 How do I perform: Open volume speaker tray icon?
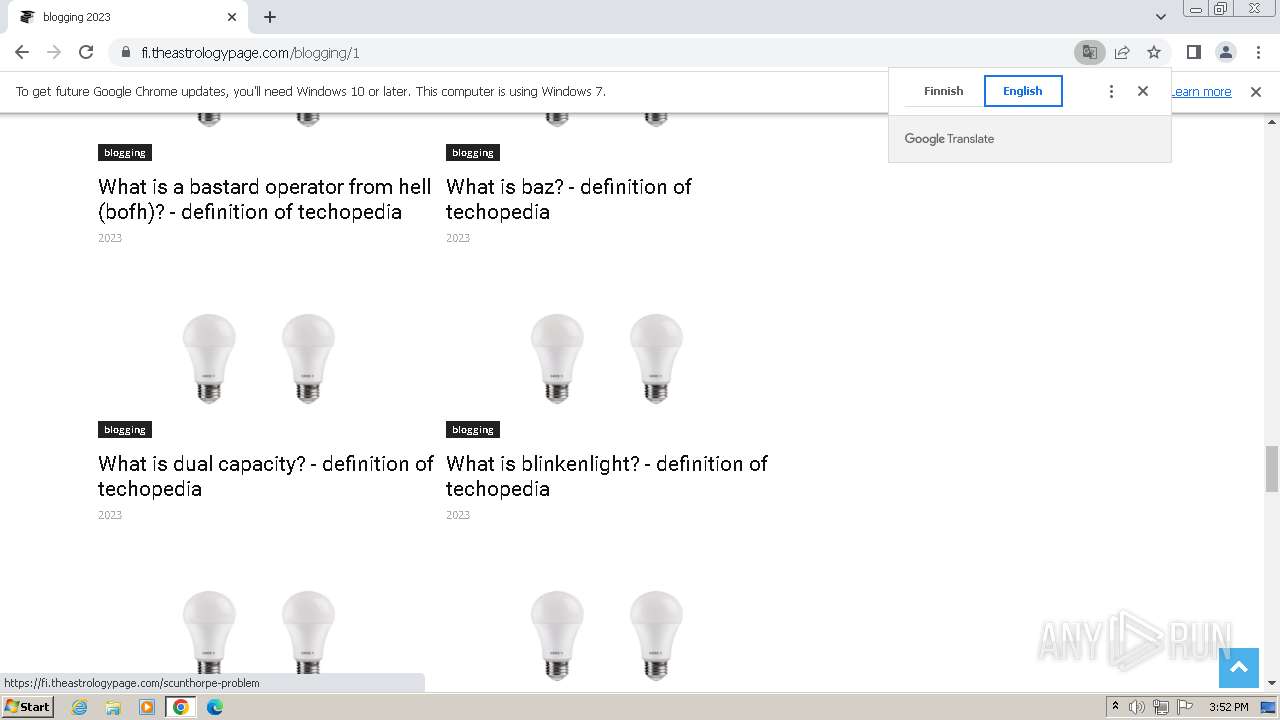click(1136, 707)
